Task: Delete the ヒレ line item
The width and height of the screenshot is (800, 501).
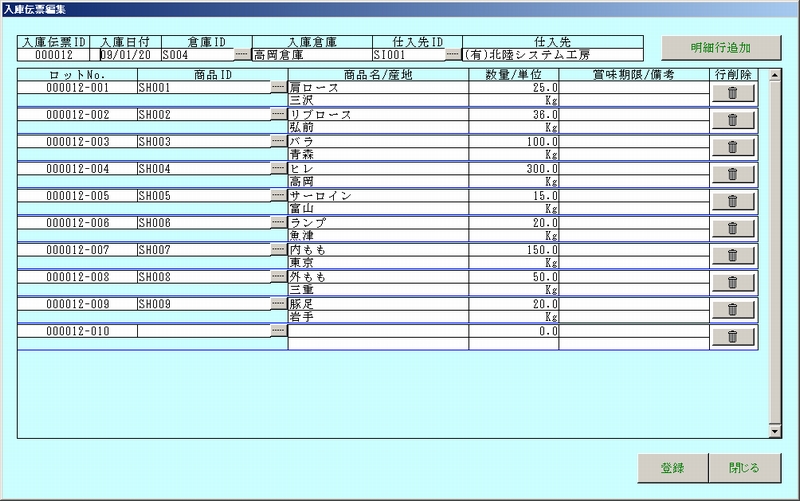Action: point(733,174)
